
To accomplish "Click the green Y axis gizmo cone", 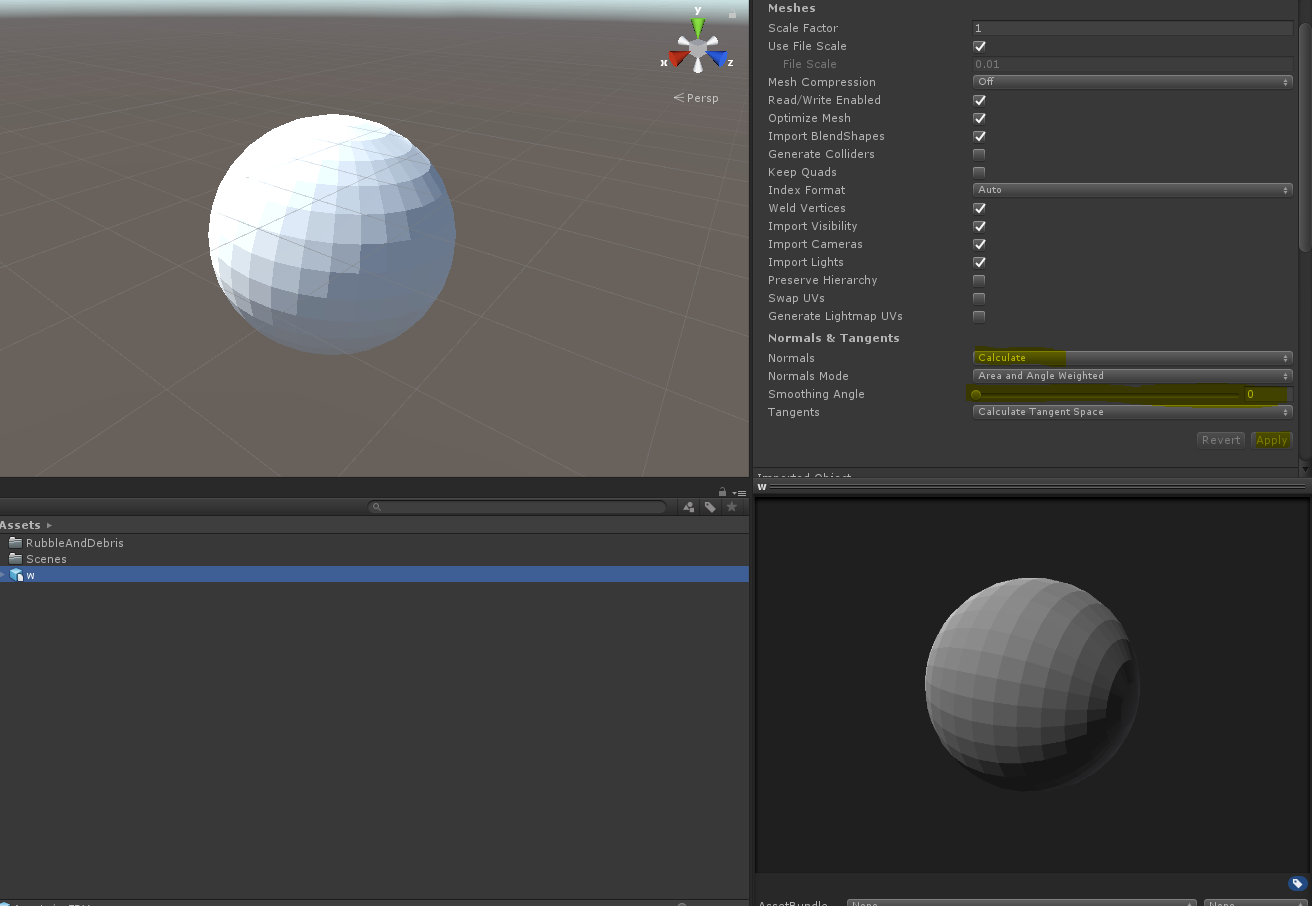I will click(698, 26).
